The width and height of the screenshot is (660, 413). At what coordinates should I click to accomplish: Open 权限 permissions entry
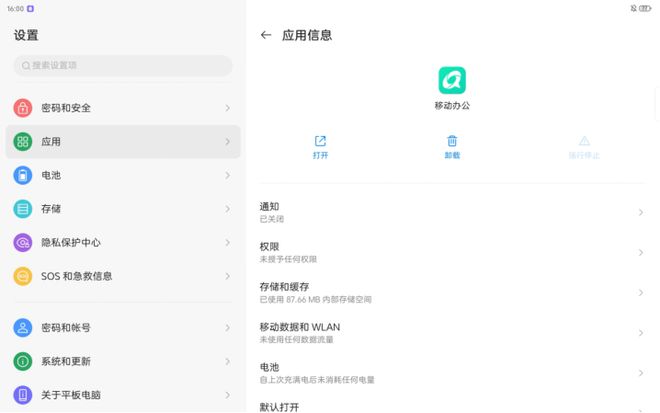452,253
